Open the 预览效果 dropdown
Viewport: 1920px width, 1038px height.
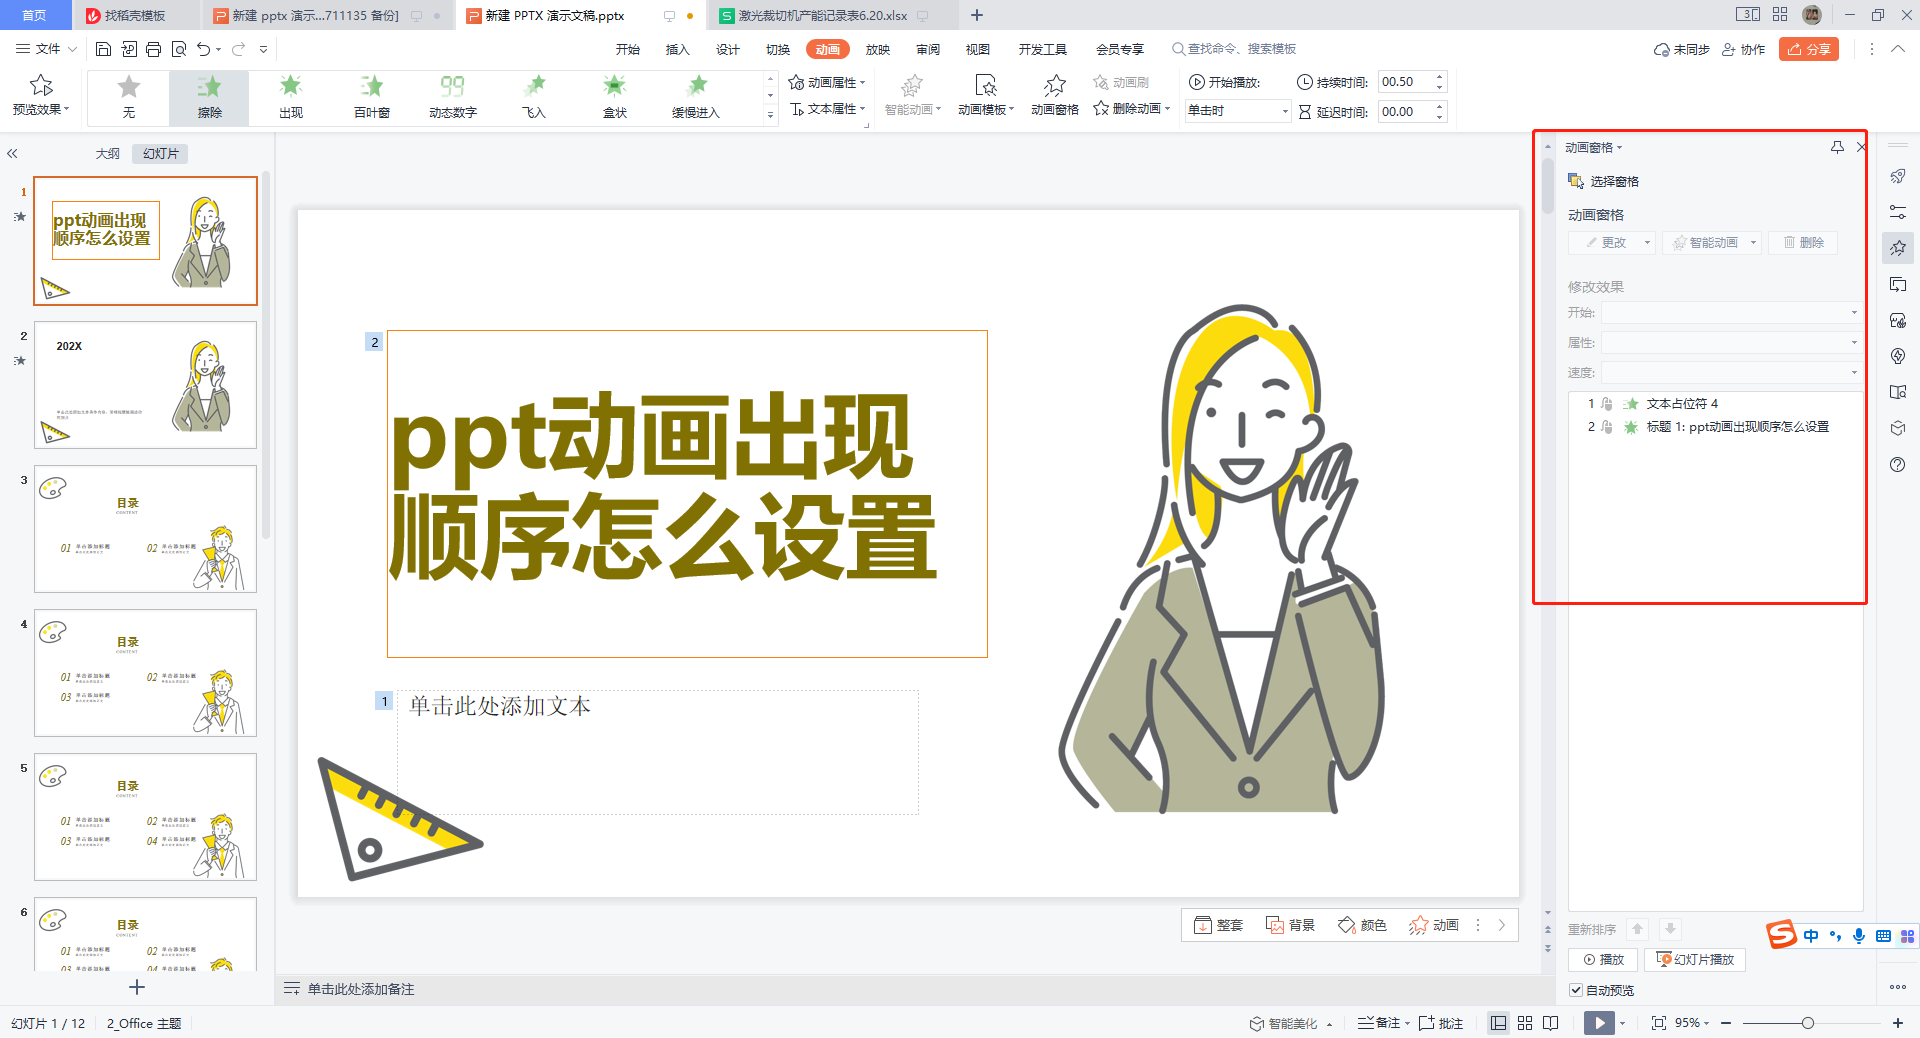[41, 96]
